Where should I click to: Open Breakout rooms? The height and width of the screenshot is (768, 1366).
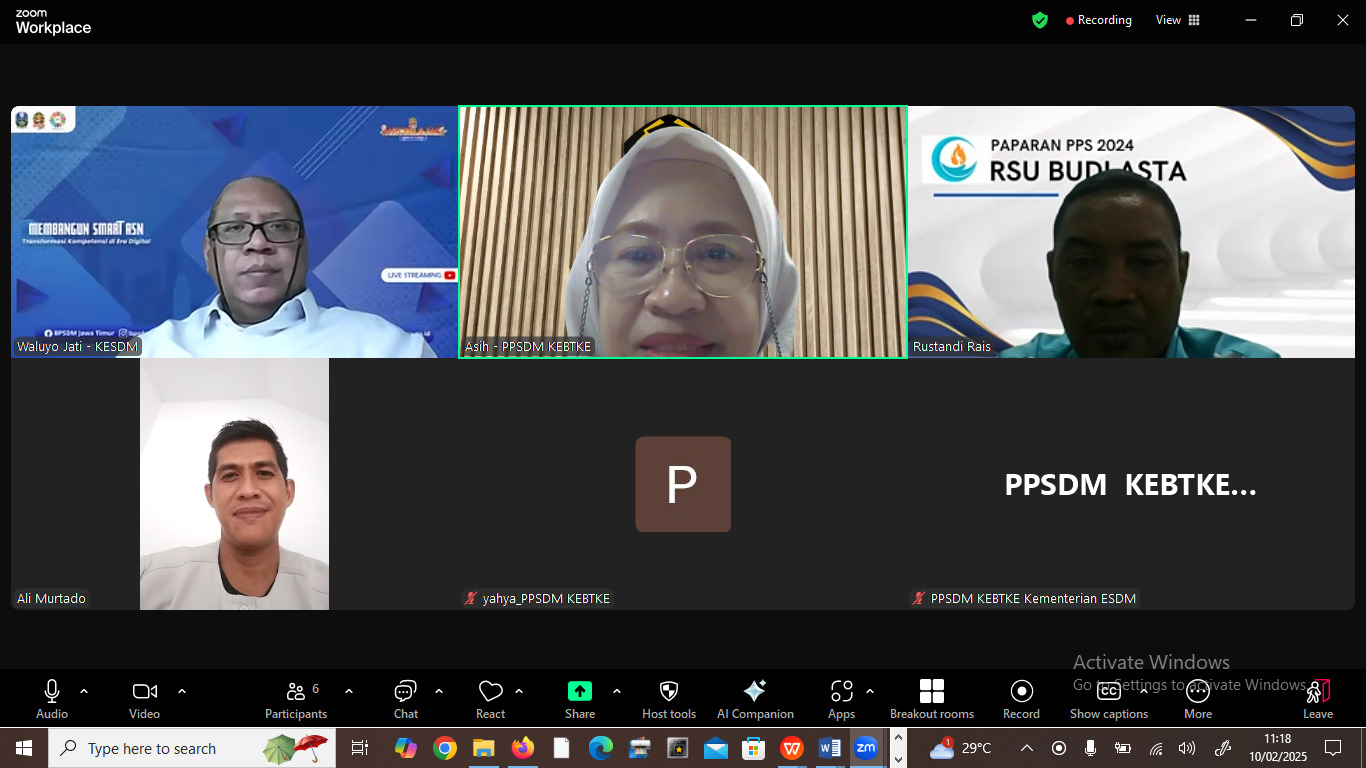click(932, 699)
